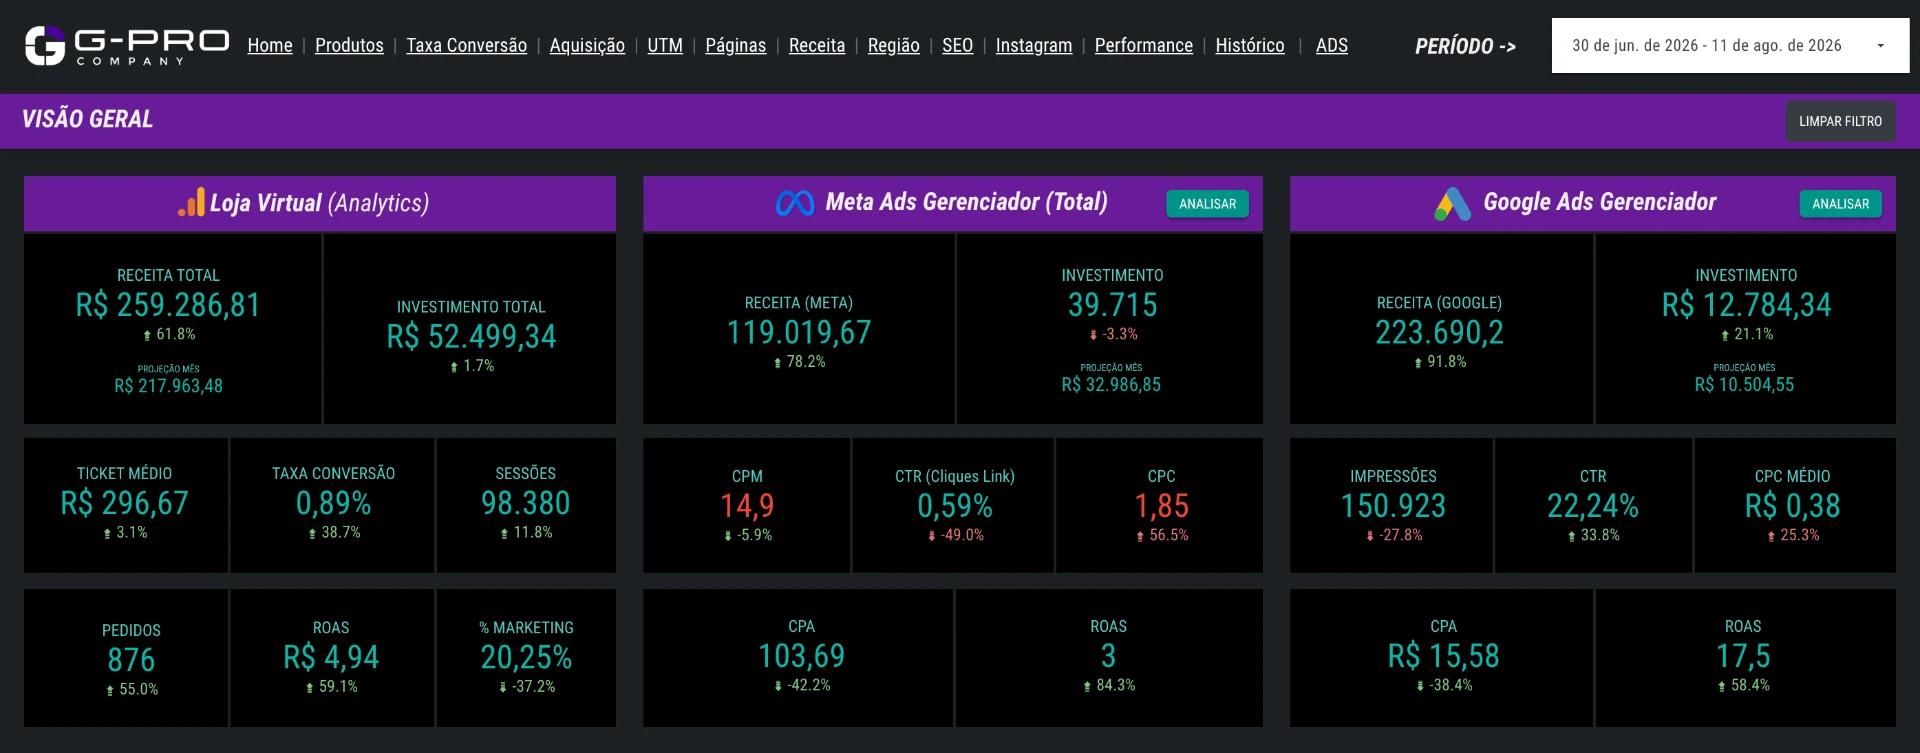This screenshot has width=1920, height=753.
Task: Go to the Histórico page
Action: pyautogui.click(x=1250, y=45)
